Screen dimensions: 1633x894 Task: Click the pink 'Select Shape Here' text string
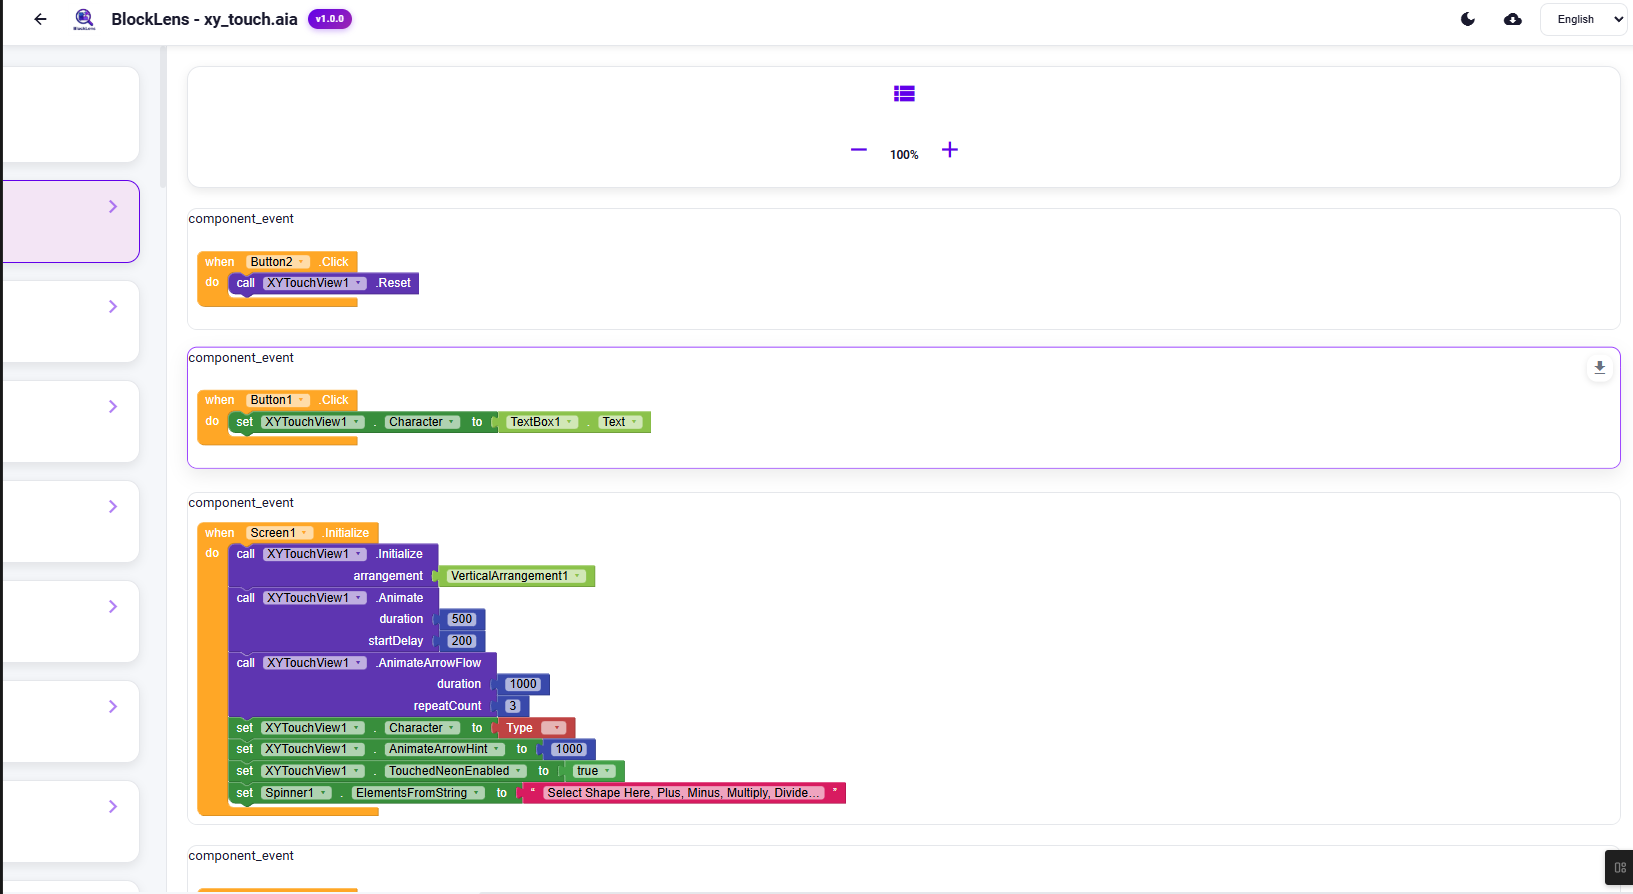coord(683,793)
